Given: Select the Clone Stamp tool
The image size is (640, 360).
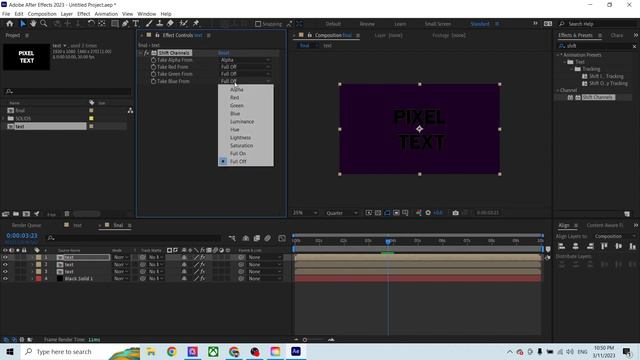Looking at the screenshot, I should tap(160, 24).
